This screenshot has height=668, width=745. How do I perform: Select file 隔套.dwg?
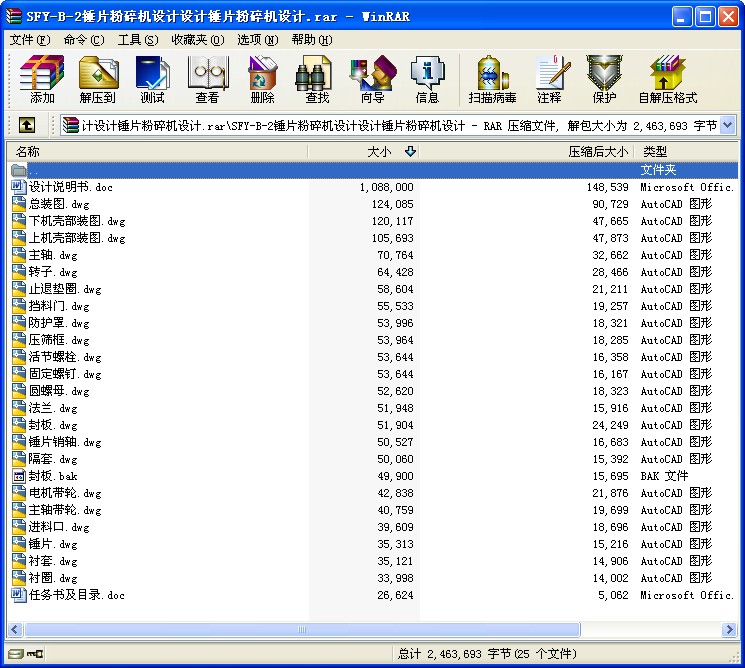(53, 459)
